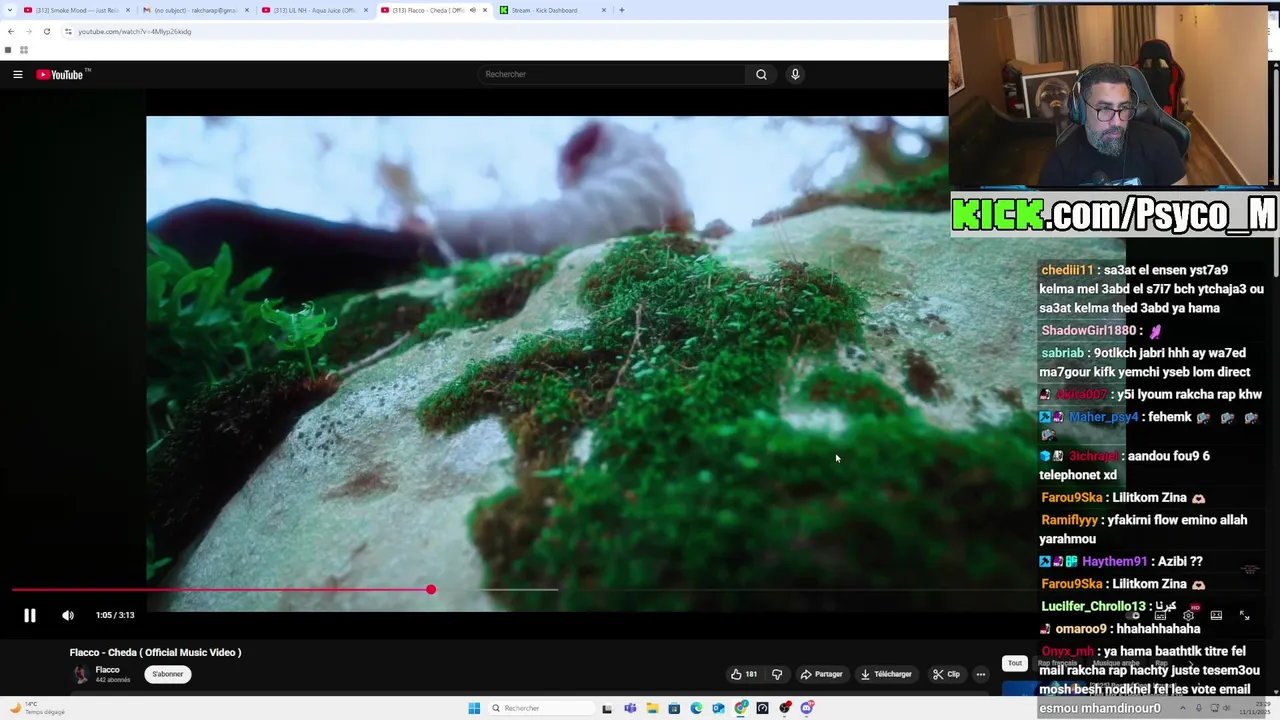This screenshot has width=1280, height=720.
Task: Open the weather widget on the taskbar
Action: click(x=36, y=709)
